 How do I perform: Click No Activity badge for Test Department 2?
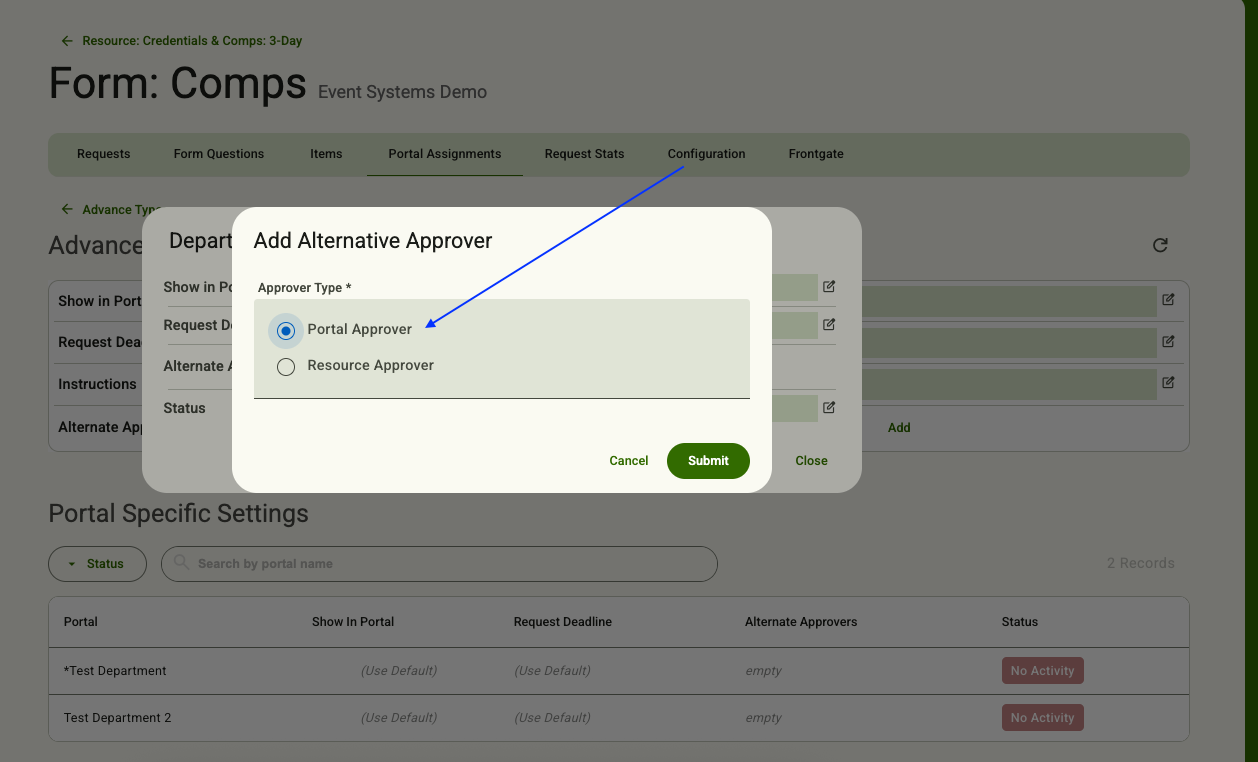1042,718
